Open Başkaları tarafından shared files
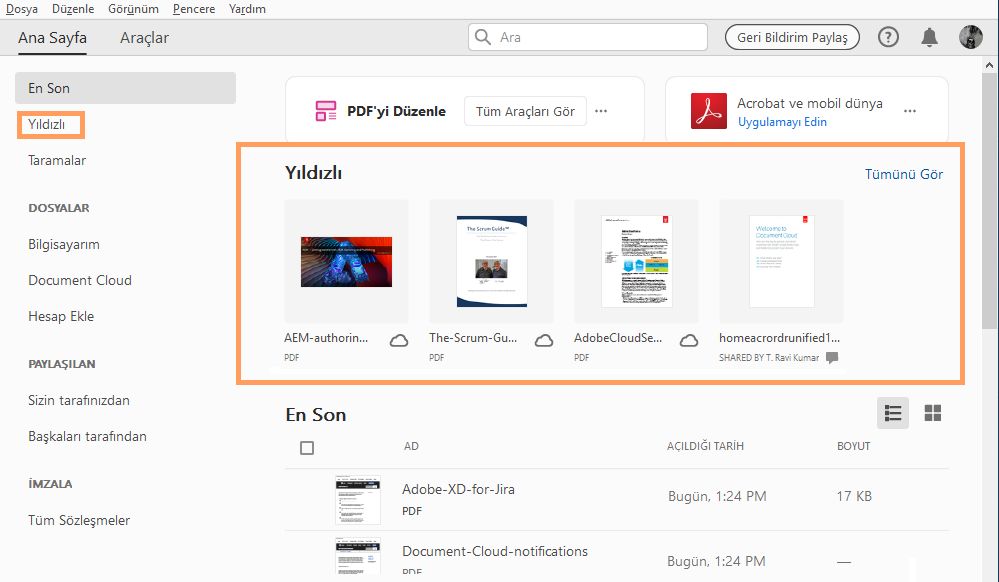Screen dimensions: 999x582 87,436
